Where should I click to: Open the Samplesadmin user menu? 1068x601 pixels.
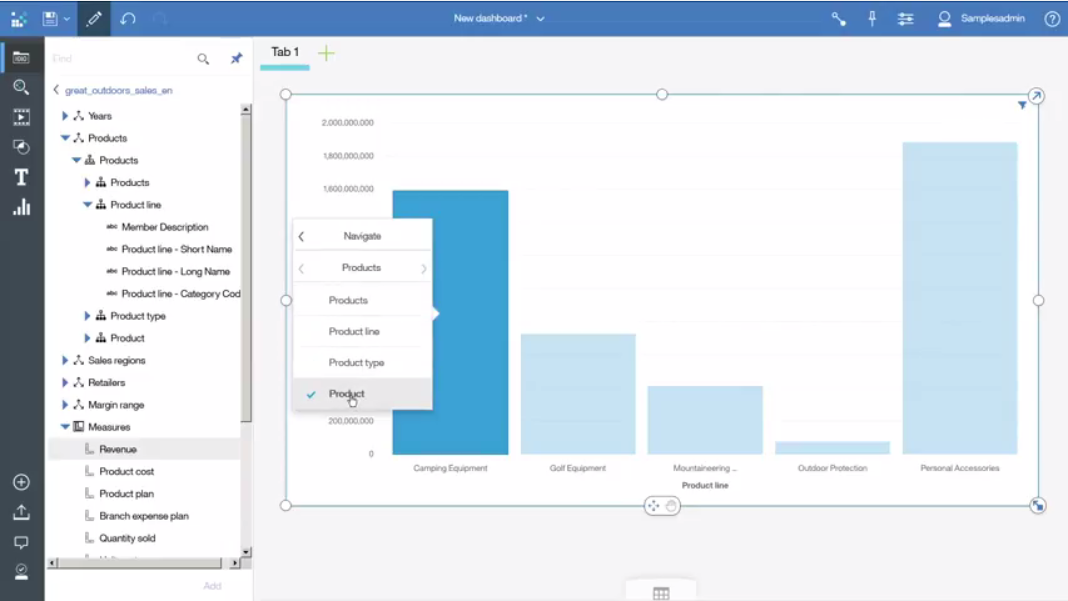(981, 19)
